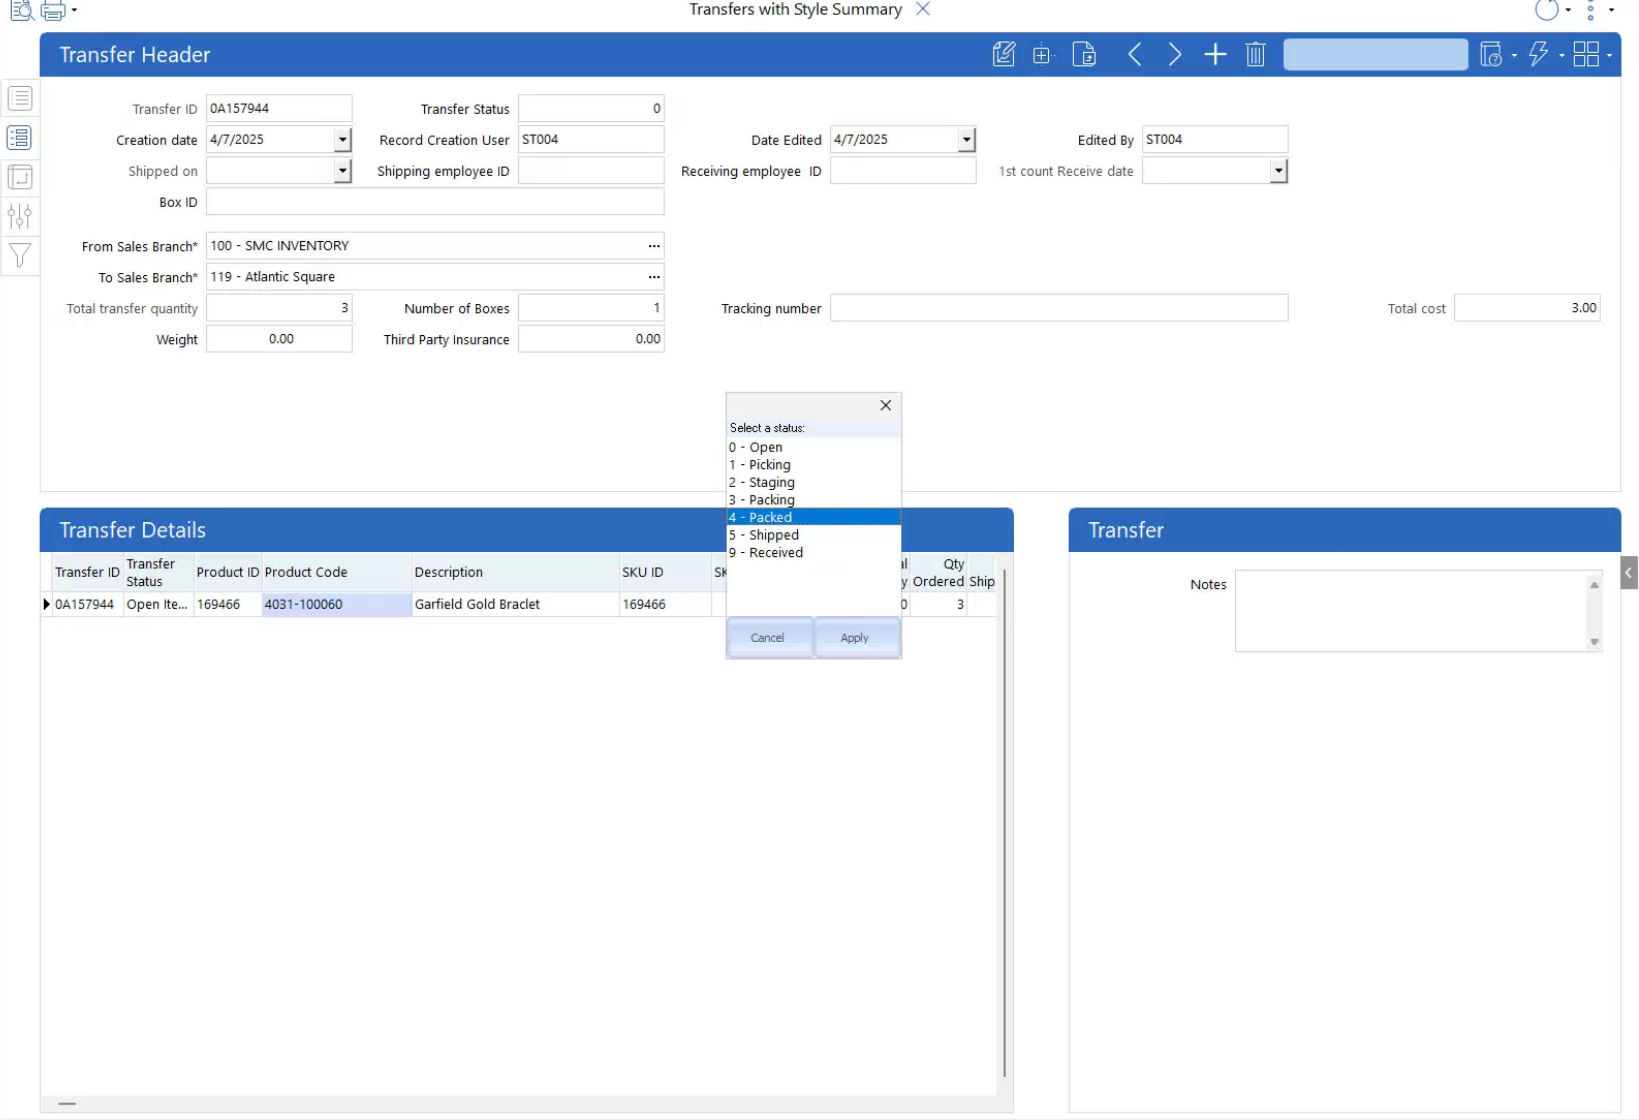Click the note-page sidebar icon
The height and width of the screenshot is (1120, 1639).
pyautogui.click(x=20, y=177)
